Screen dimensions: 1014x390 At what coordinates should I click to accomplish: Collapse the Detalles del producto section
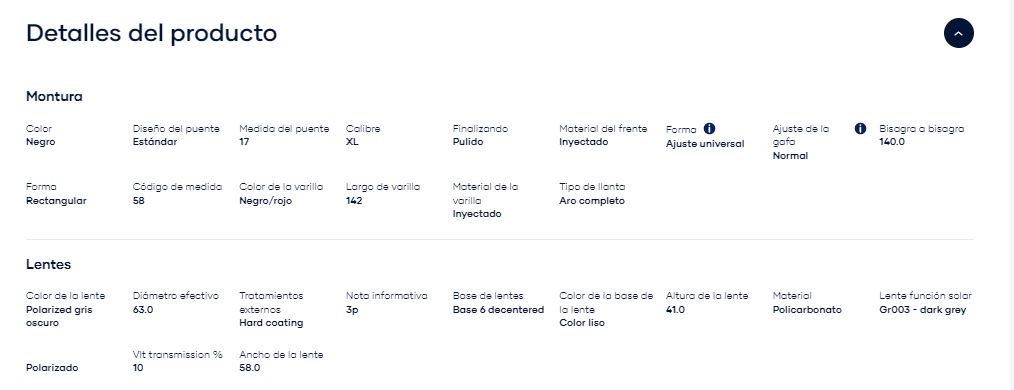(958, 33)
